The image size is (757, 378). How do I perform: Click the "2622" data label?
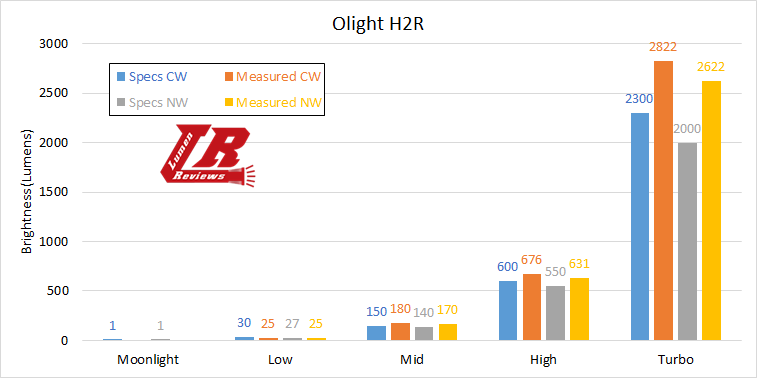[x=711, y=67]
